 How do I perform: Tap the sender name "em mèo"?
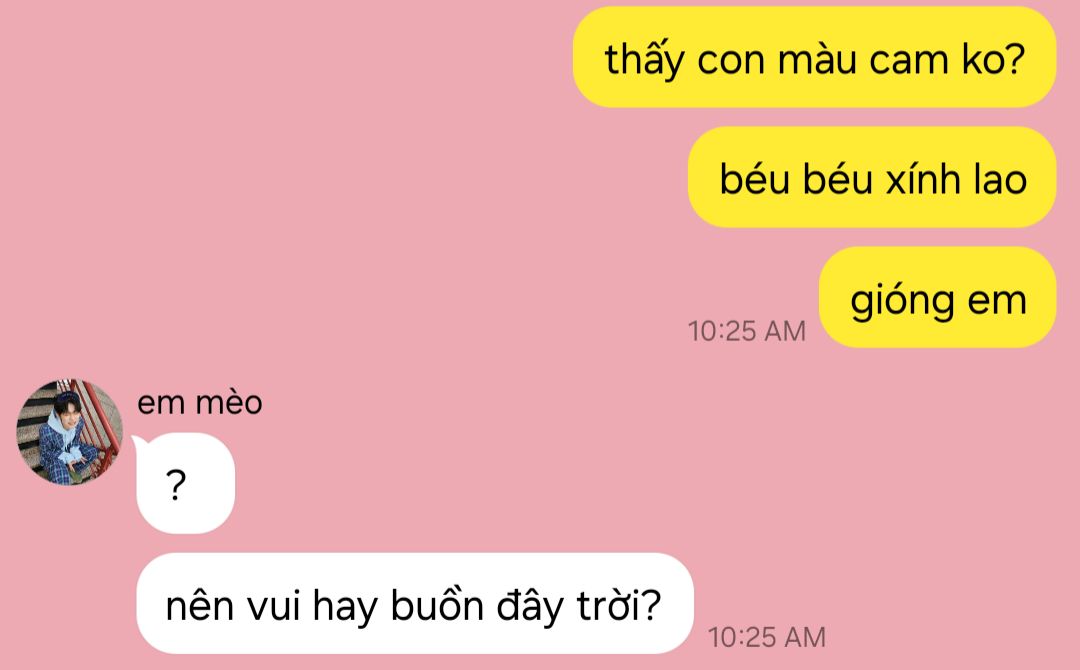(200, 402)
